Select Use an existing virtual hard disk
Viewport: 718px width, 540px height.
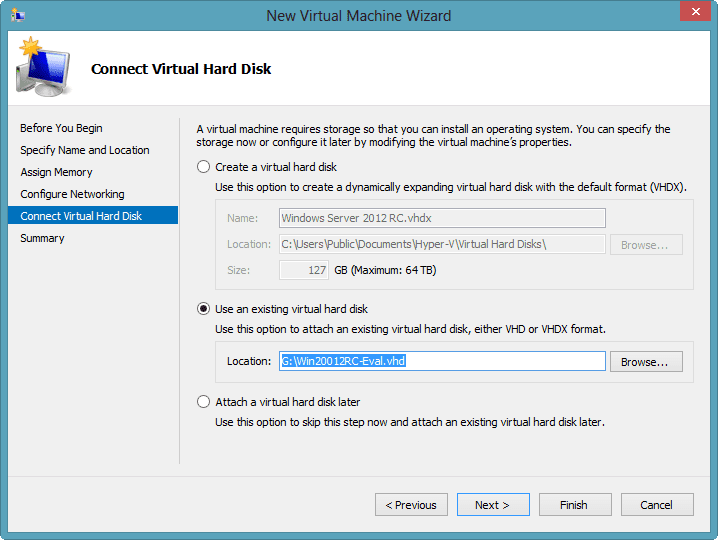point(203,309)
